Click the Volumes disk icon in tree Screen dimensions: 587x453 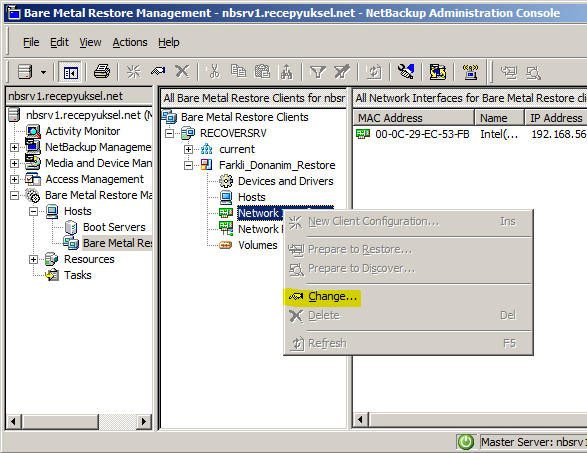[x=225, y=245]
